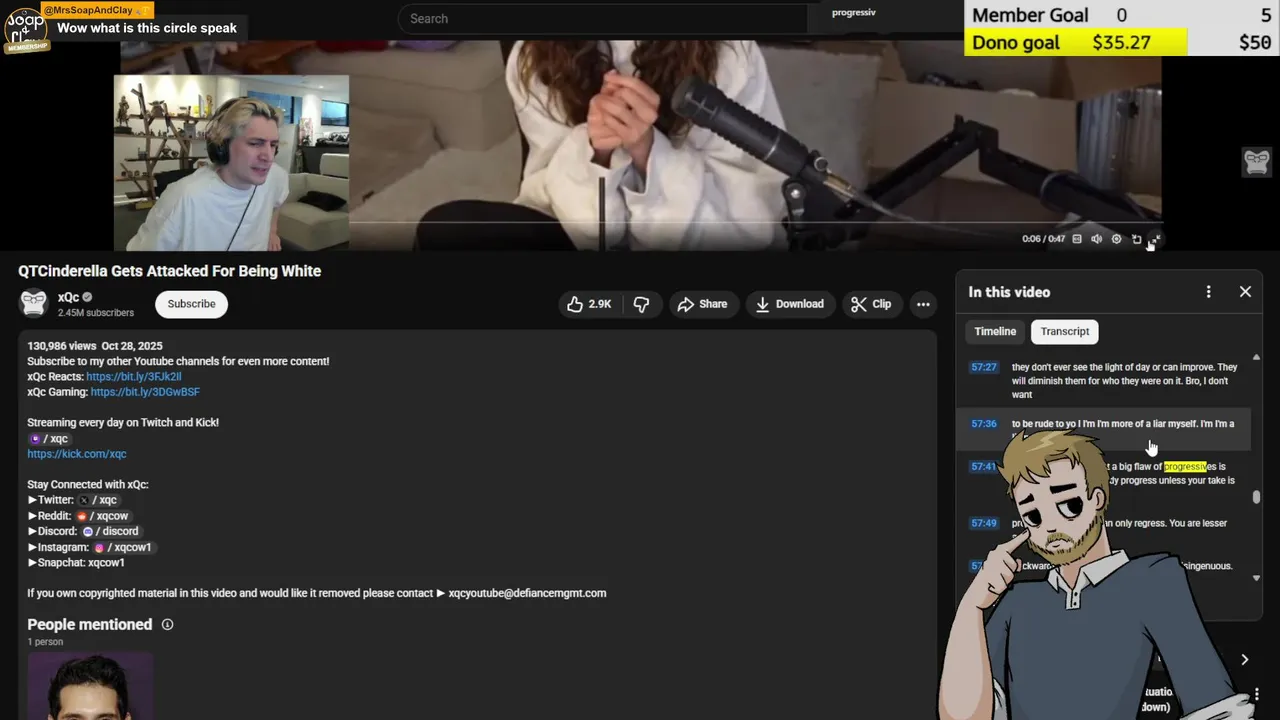Click the Soap membership logo in the overlay
The width and height of the screenshot is (1280, 720).
tap(25, 29)
